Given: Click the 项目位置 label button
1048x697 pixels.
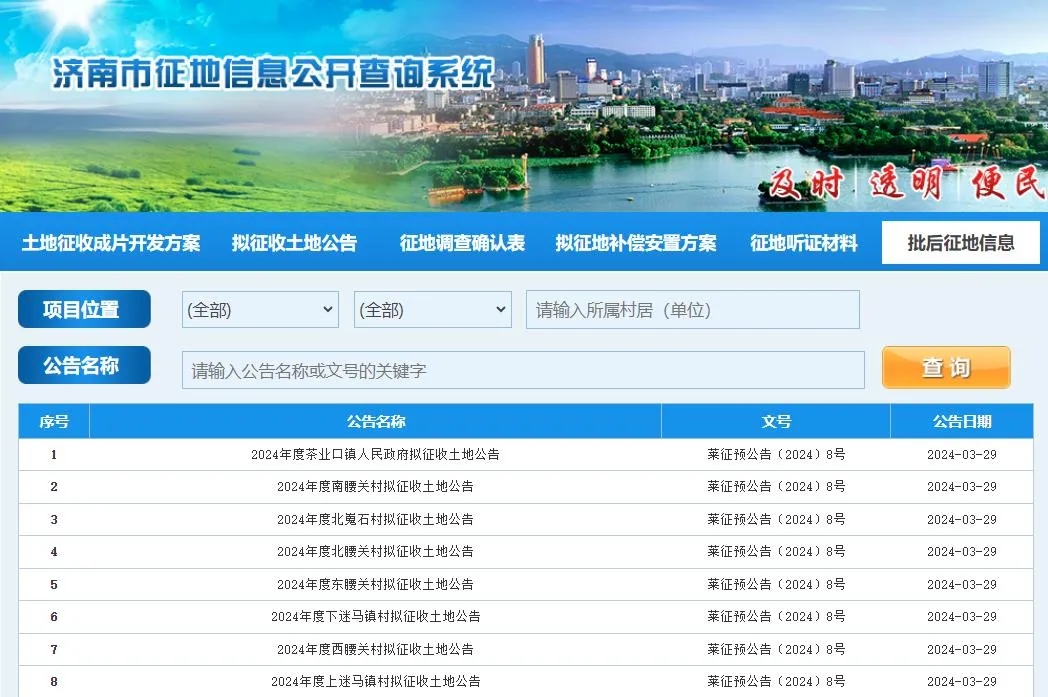Looking at the screenshot, I should point(83,309).
